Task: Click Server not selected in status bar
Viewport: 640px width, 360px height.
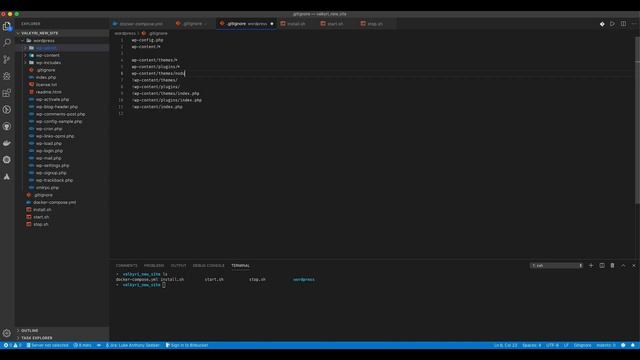Action: pos(47,345)
